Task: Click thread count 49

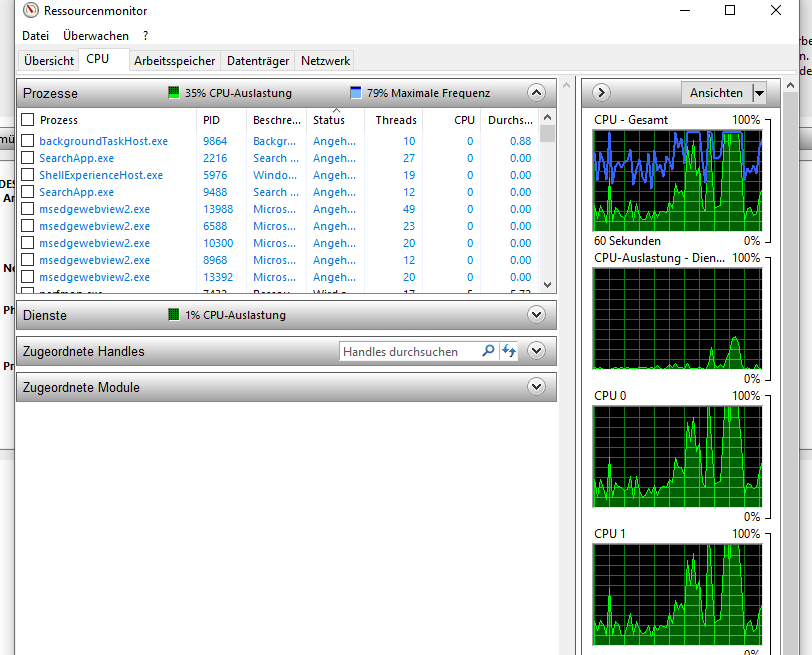Action: point(409,209)
